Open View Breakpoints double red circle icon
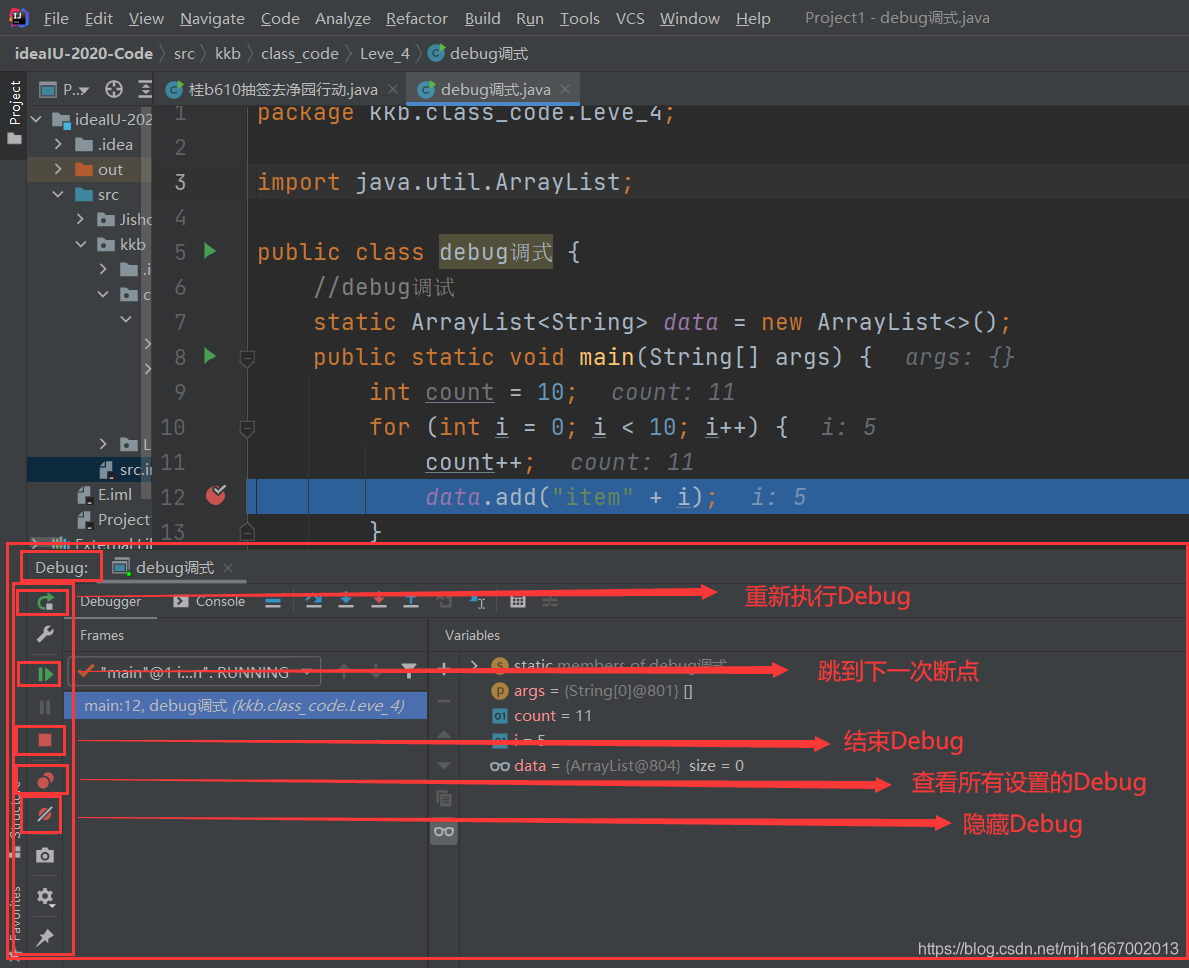Image resolution: width=1189 pixels, height=968 pixels. [45, 780]
